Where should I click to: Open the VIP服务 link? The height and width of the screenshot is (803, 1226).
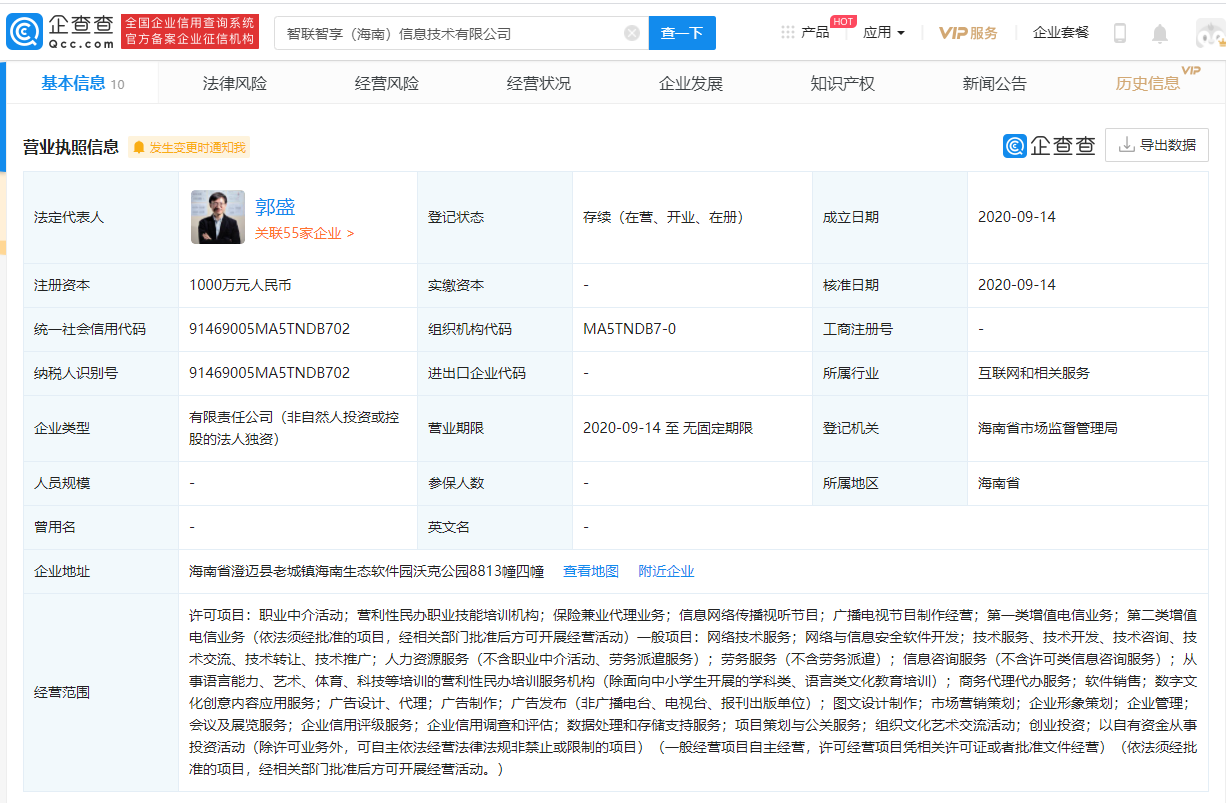[968, 33]
